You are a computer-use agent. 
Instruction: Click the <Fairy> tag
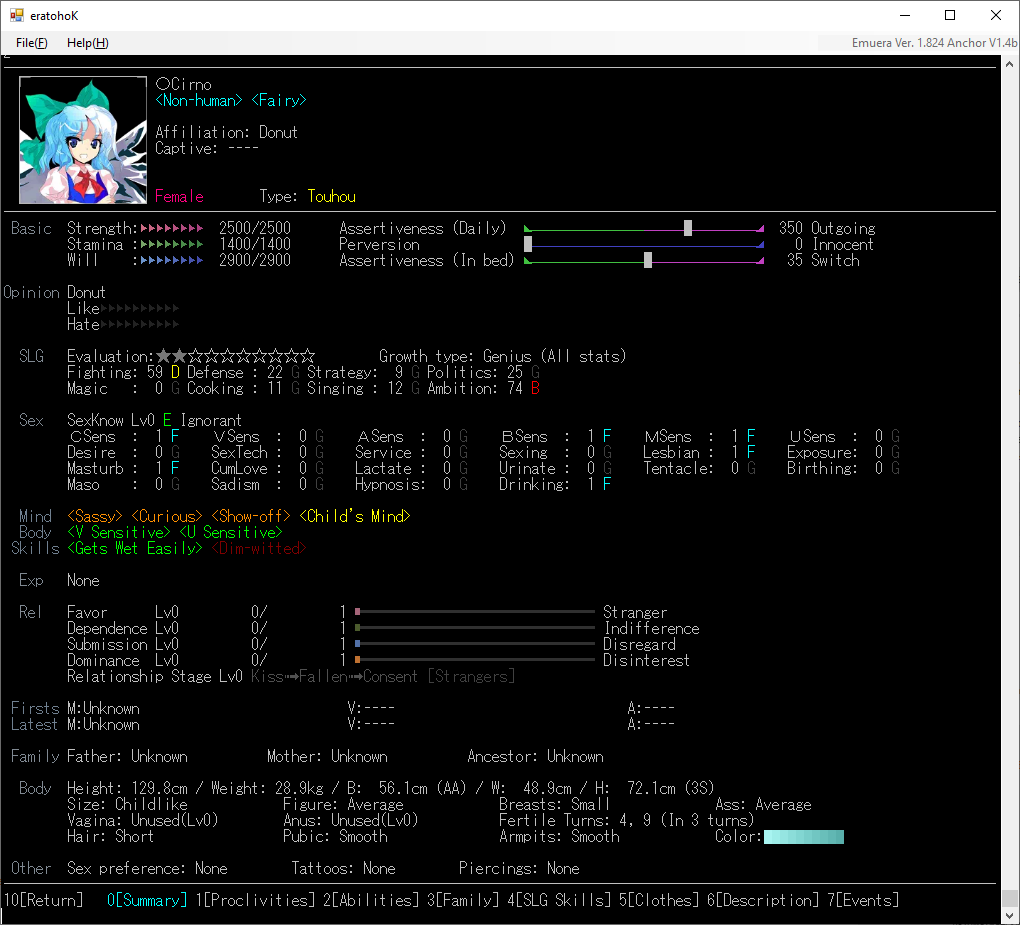click(279, 100)
